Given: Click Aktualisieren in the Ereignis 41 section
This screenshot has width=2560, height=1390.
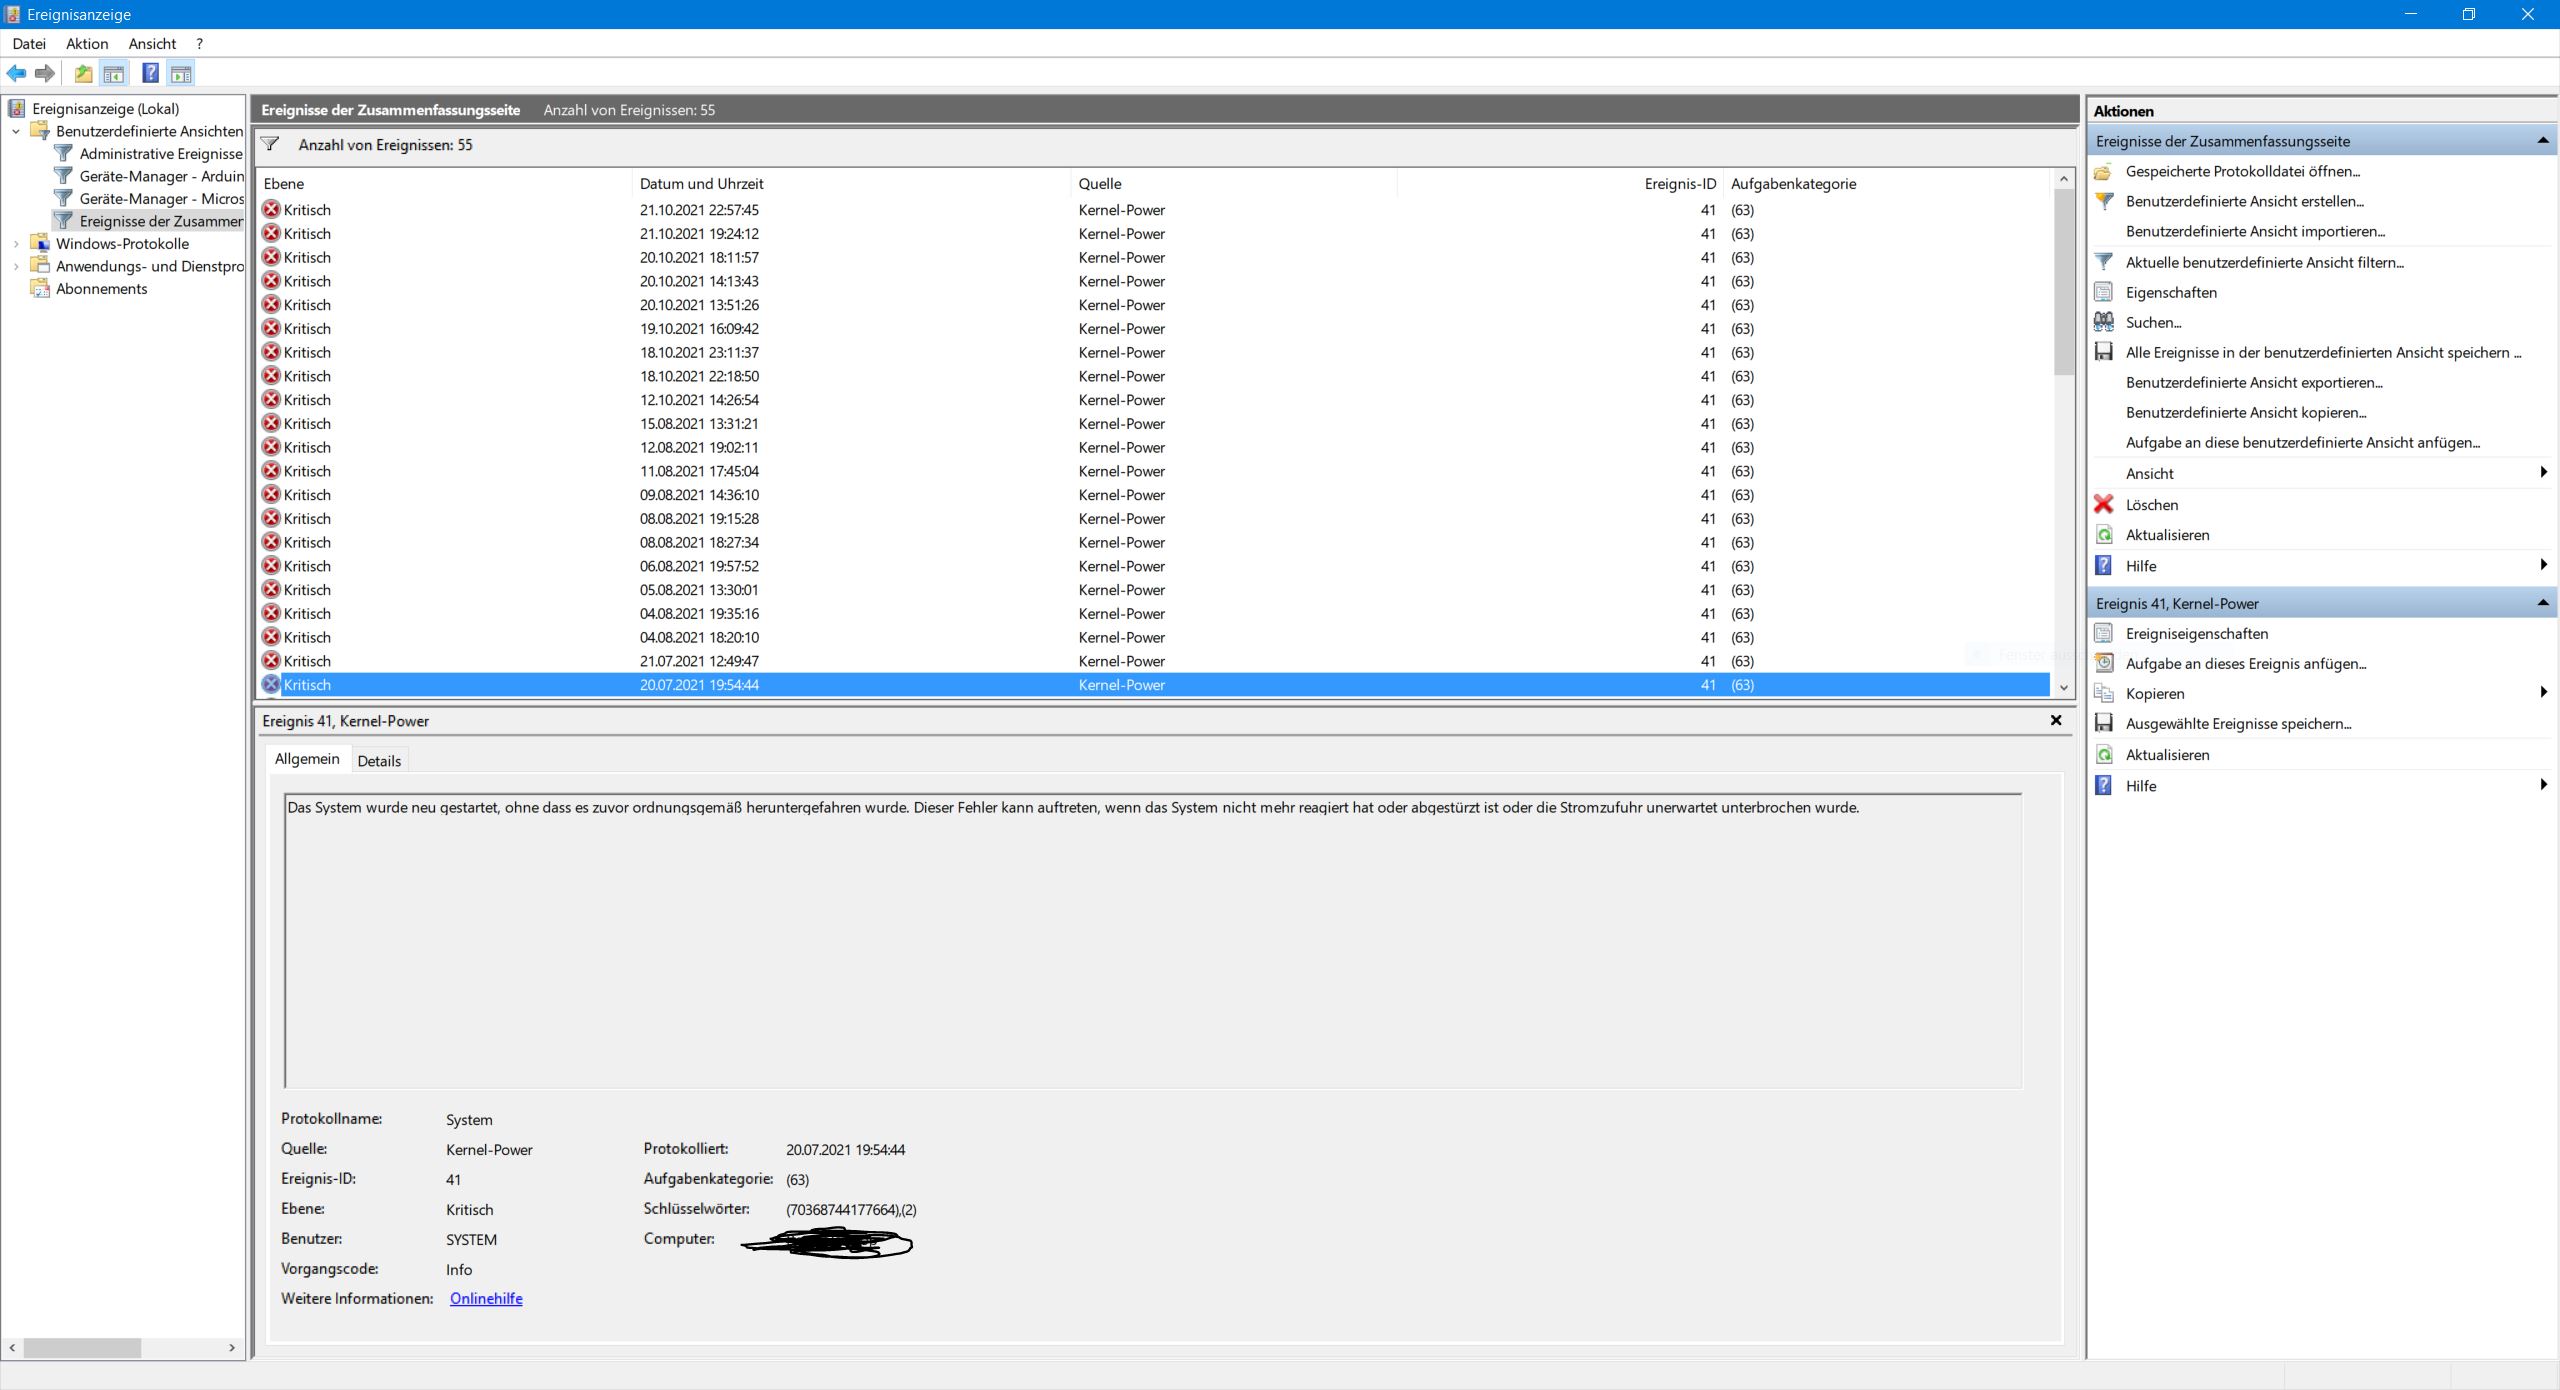Looking at the screenshot, I should (x=2167, y=755).
